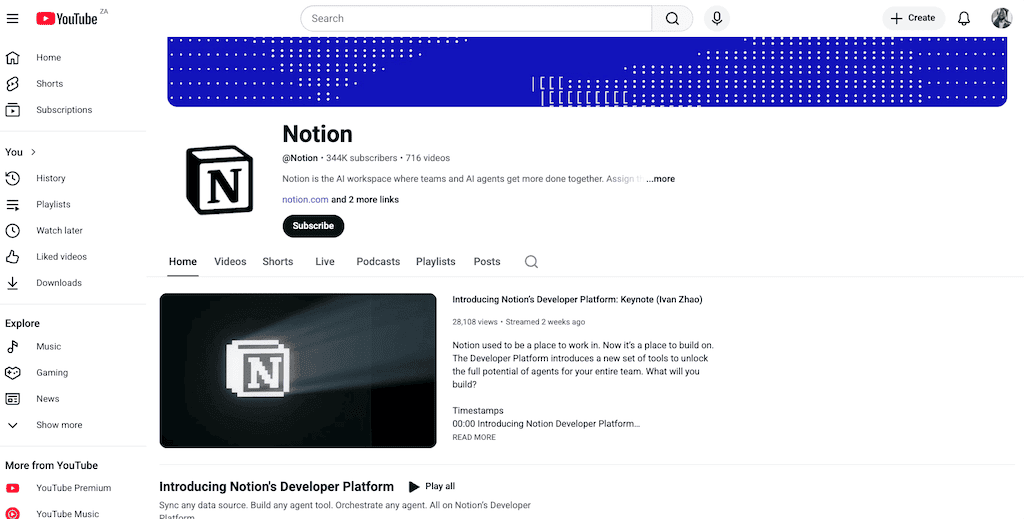
Task: Click '716 videos' text
Action: 428,158
